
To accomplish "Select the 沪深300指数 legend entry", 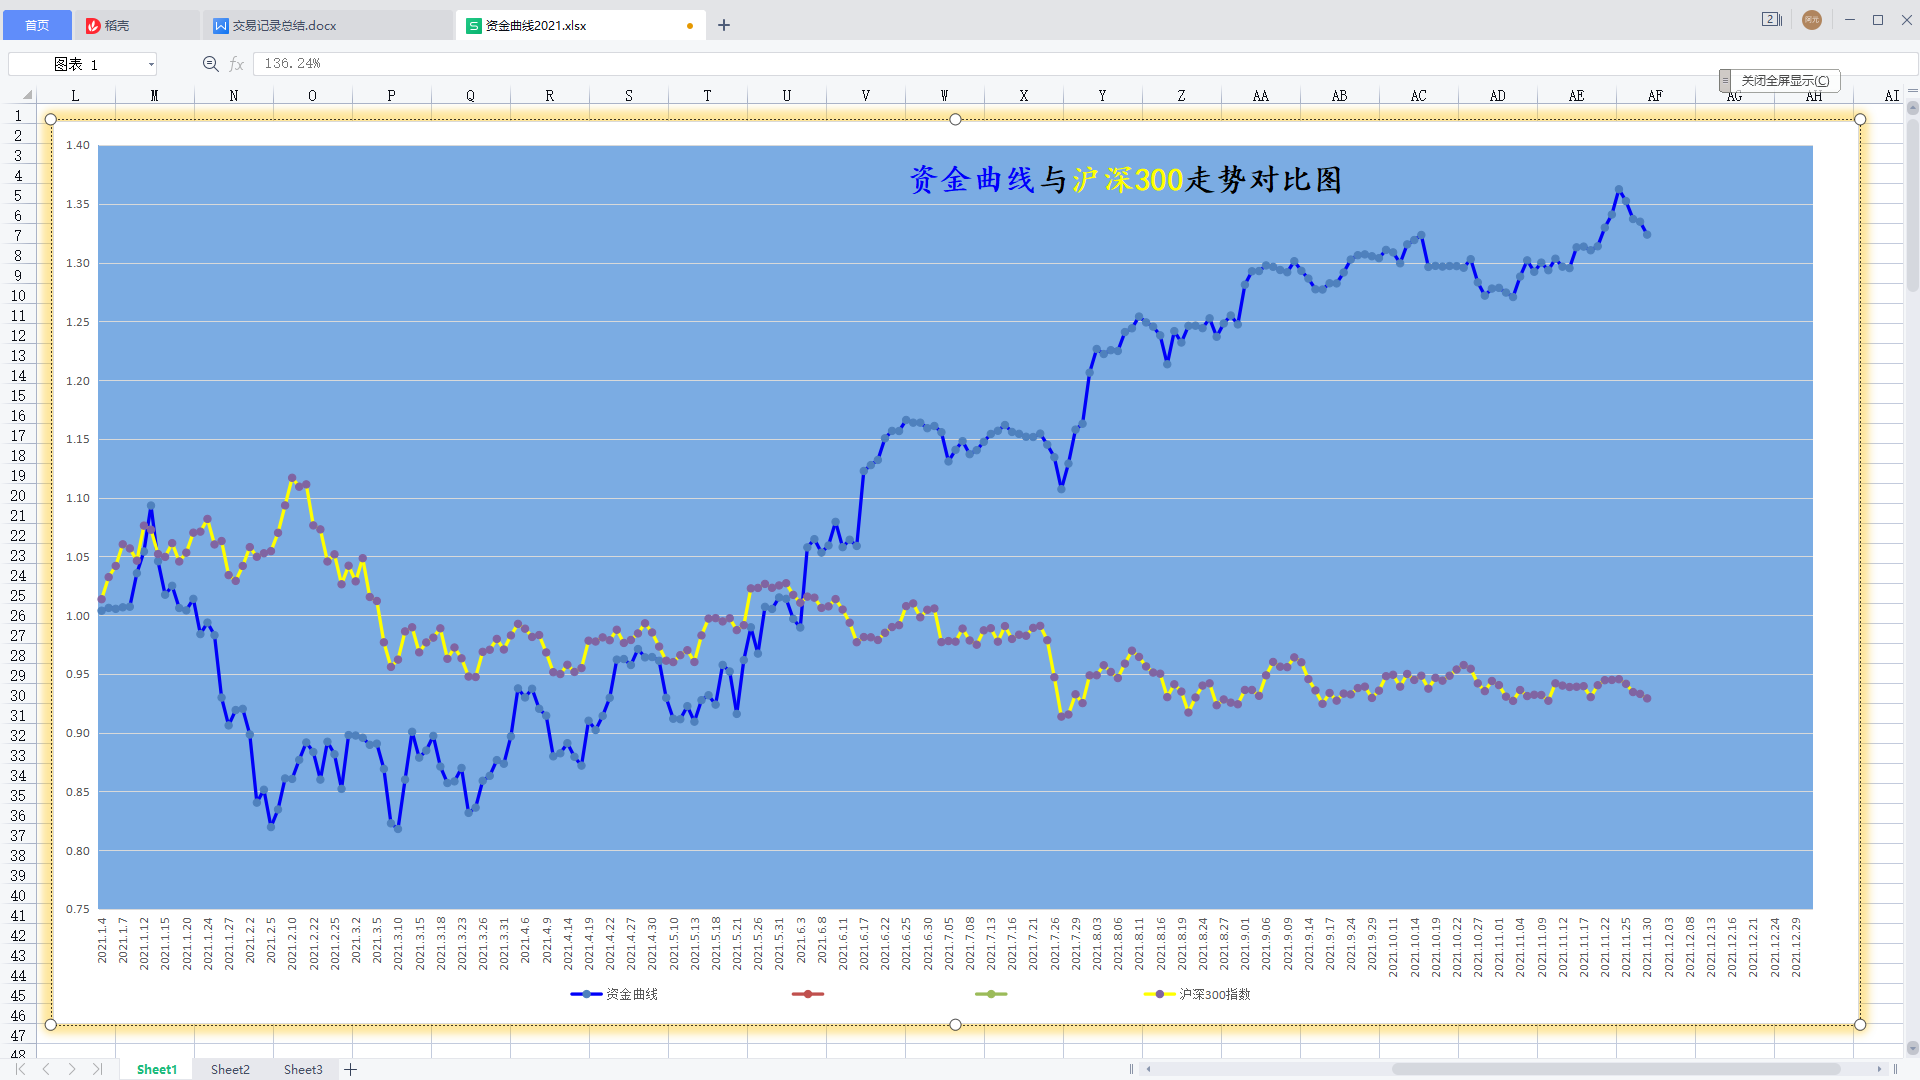I will (x=1213, y=994).
